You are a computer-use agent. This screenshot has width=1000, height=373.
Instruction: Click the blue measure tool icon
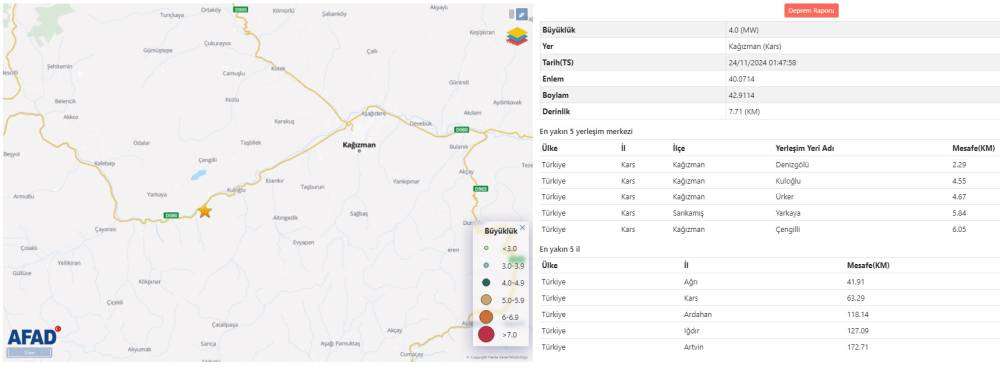point(522,14)
